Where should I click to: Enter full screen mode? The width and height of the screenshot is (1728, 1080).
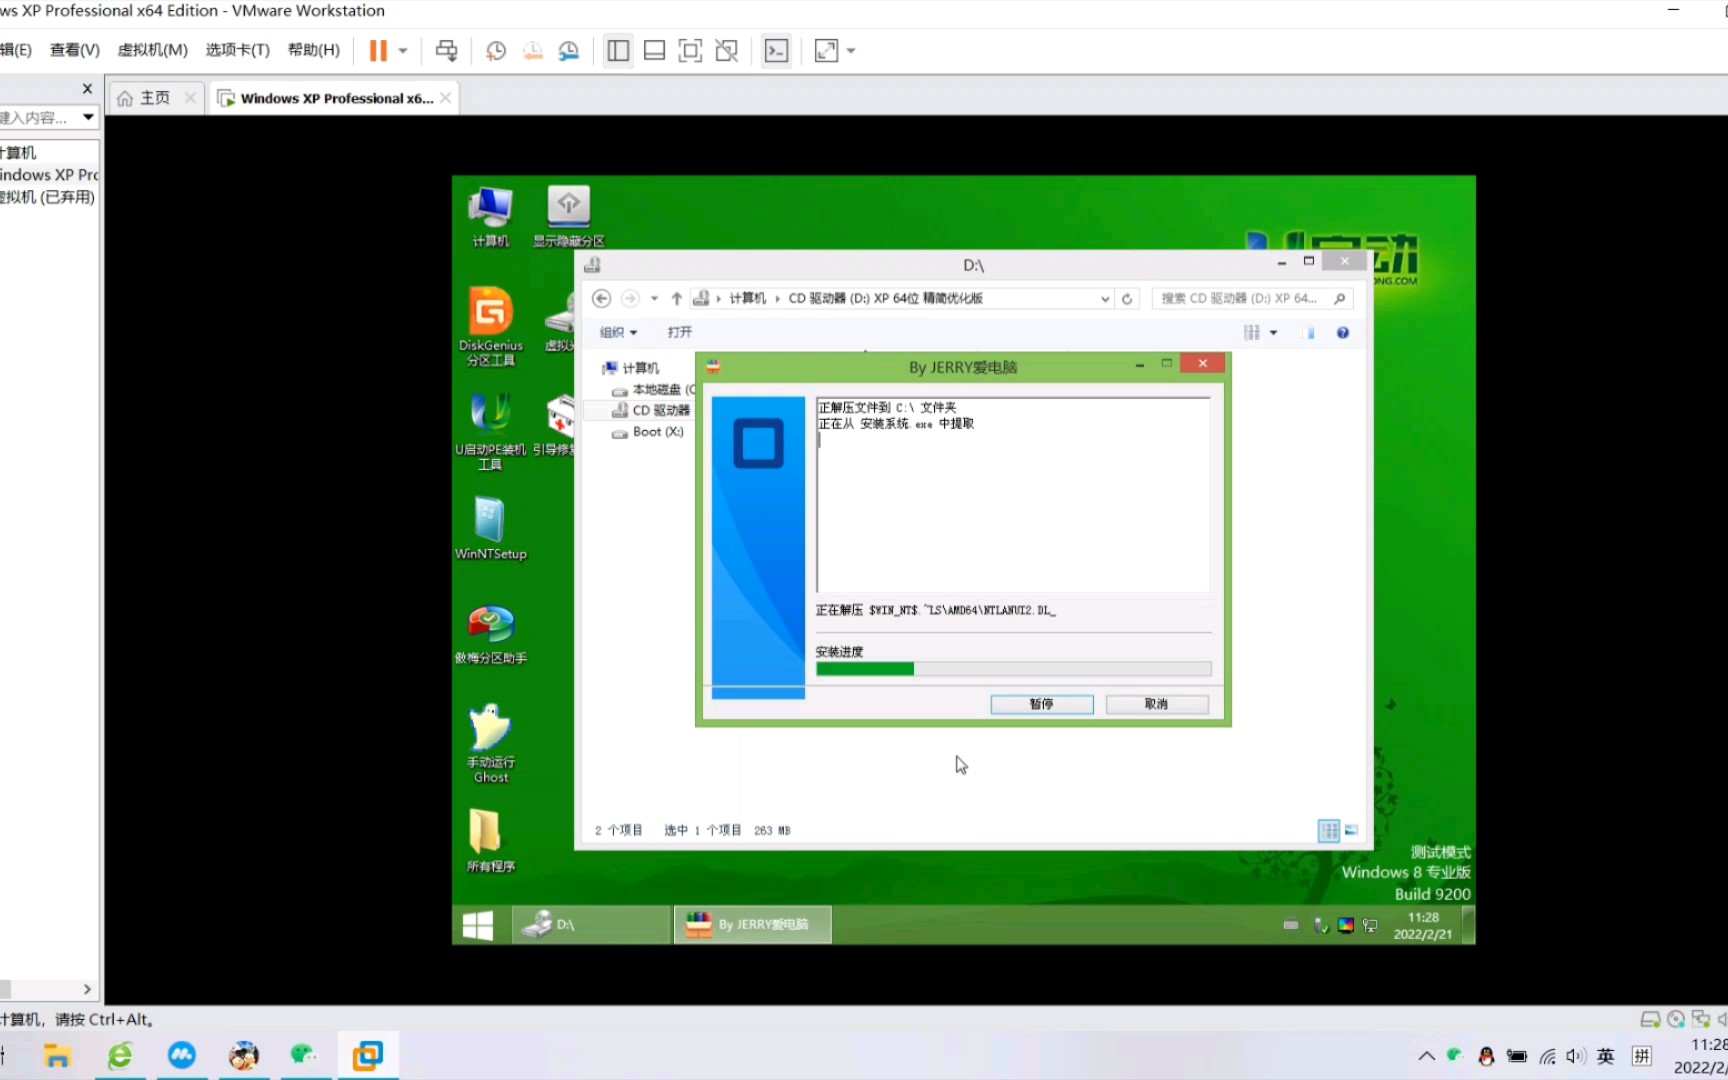pyautogui.click(x=690, y=50)
